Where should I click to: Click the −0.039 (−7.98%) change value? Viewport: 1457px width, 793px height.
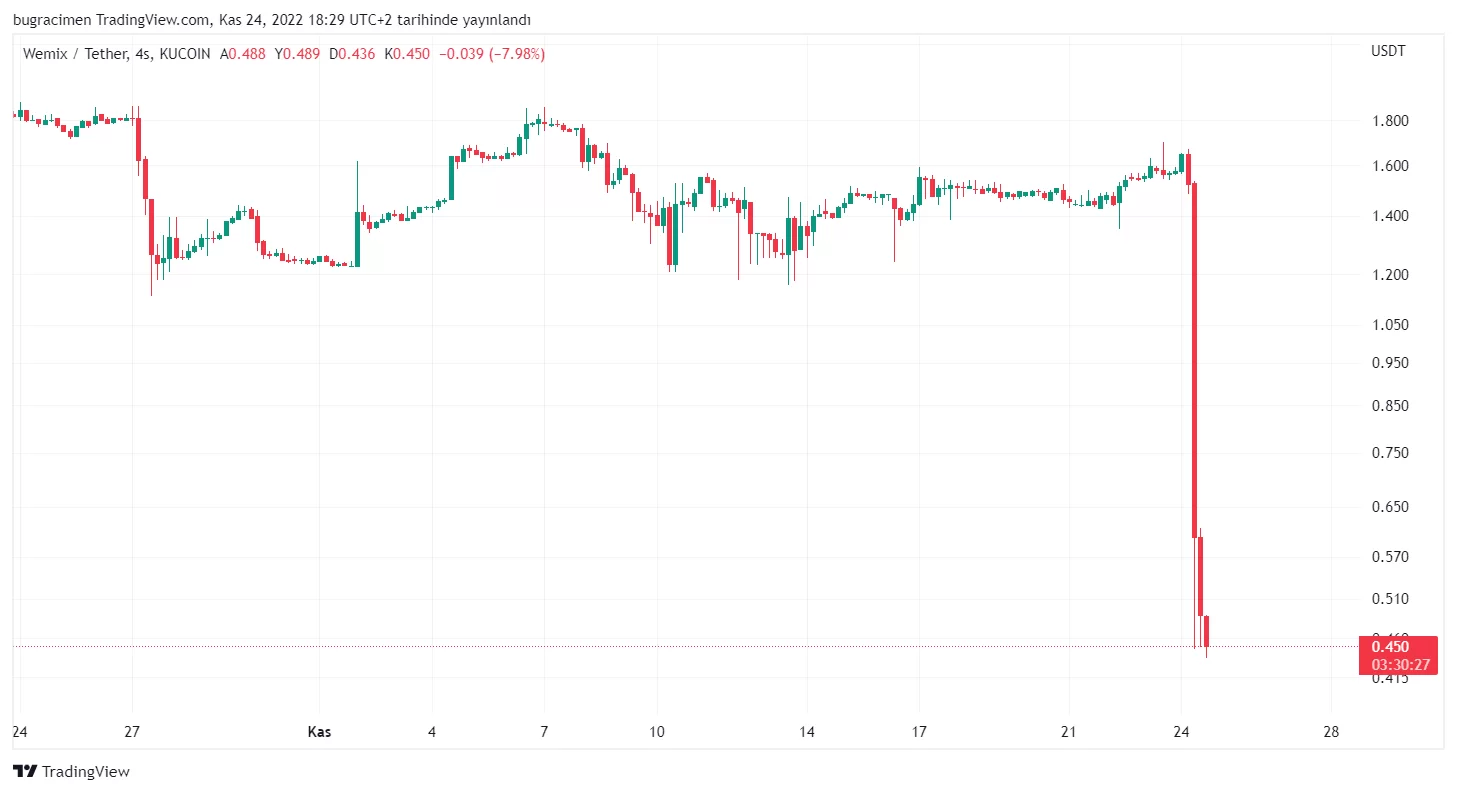pyautogui.click(x=492, y=54)
